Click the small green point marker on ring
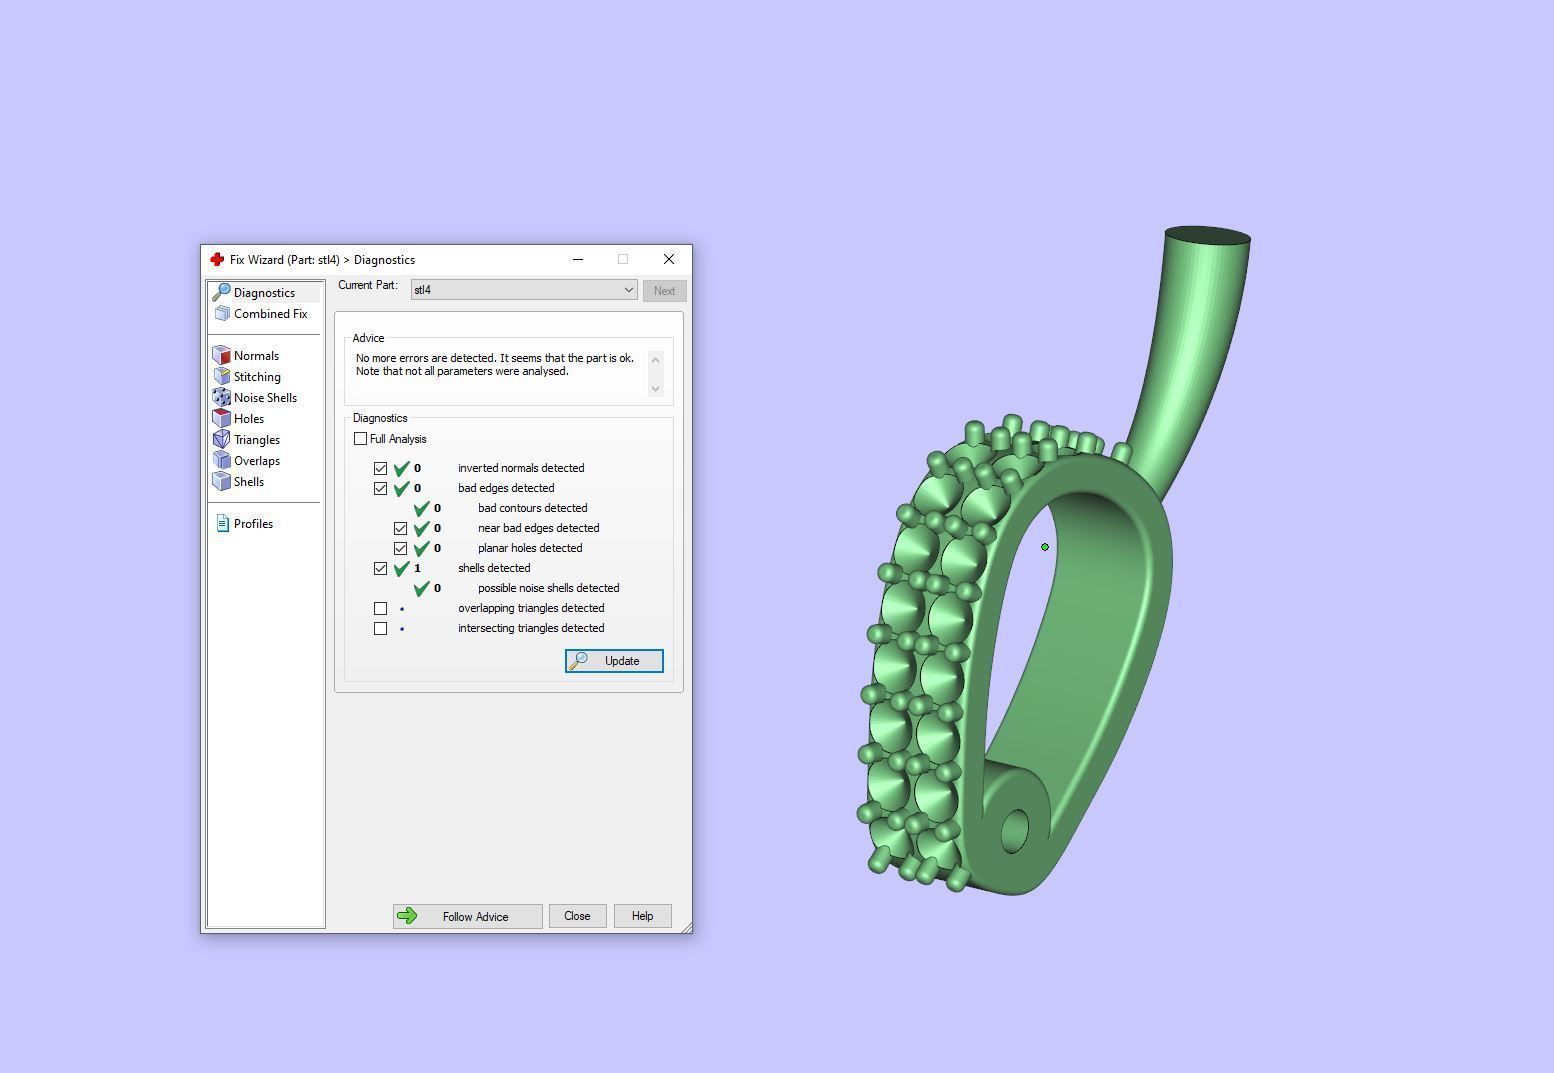 coord(1045,547)
